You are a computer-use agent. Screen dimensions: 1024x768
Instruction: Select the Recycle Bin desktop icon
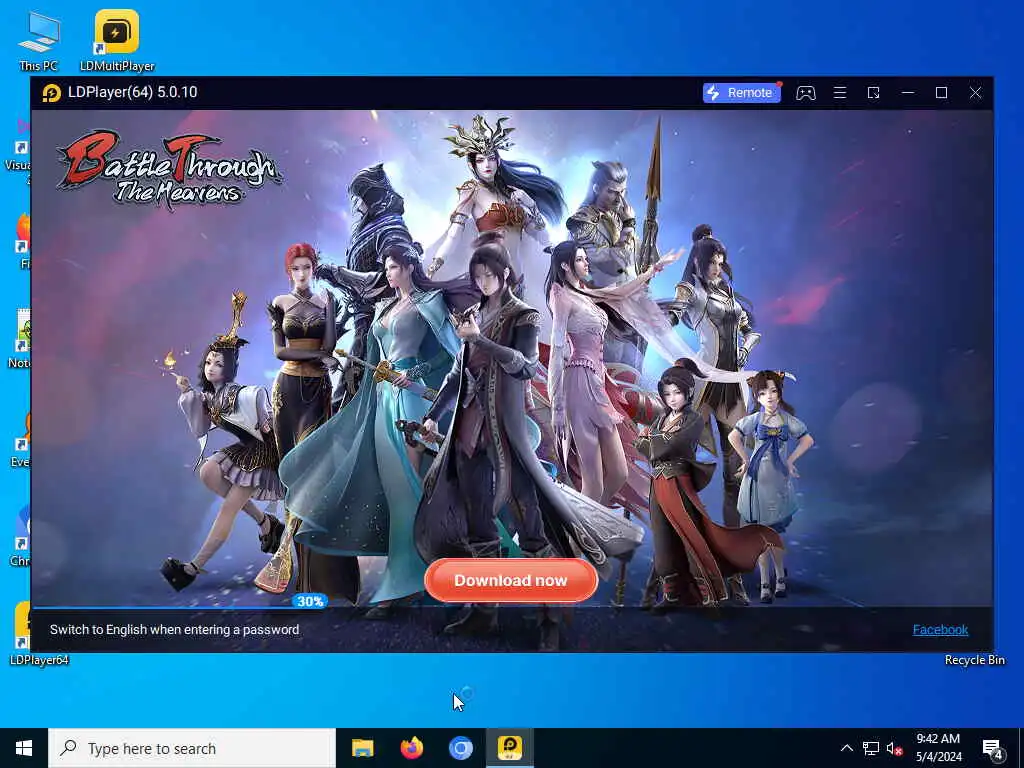tap(974, 660)
